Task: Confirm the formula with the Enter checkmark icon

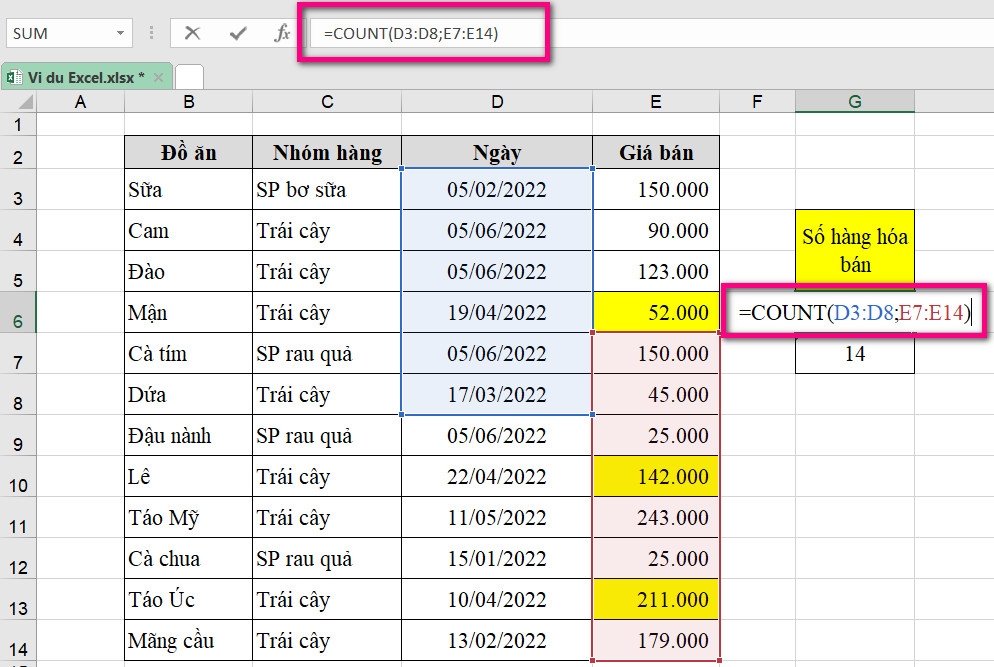Action: pyautogui.click(x=238, y=32)
